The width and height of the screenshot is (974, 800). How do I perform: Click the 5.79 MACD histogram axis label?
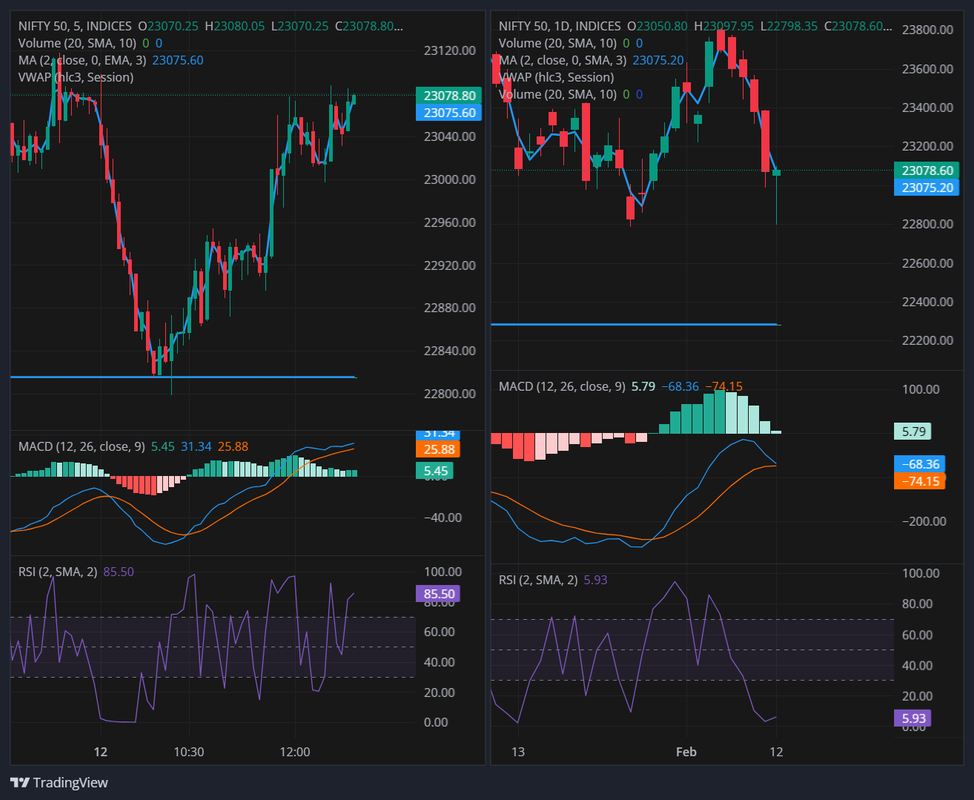pyautogui.click(x=913, y=431)
